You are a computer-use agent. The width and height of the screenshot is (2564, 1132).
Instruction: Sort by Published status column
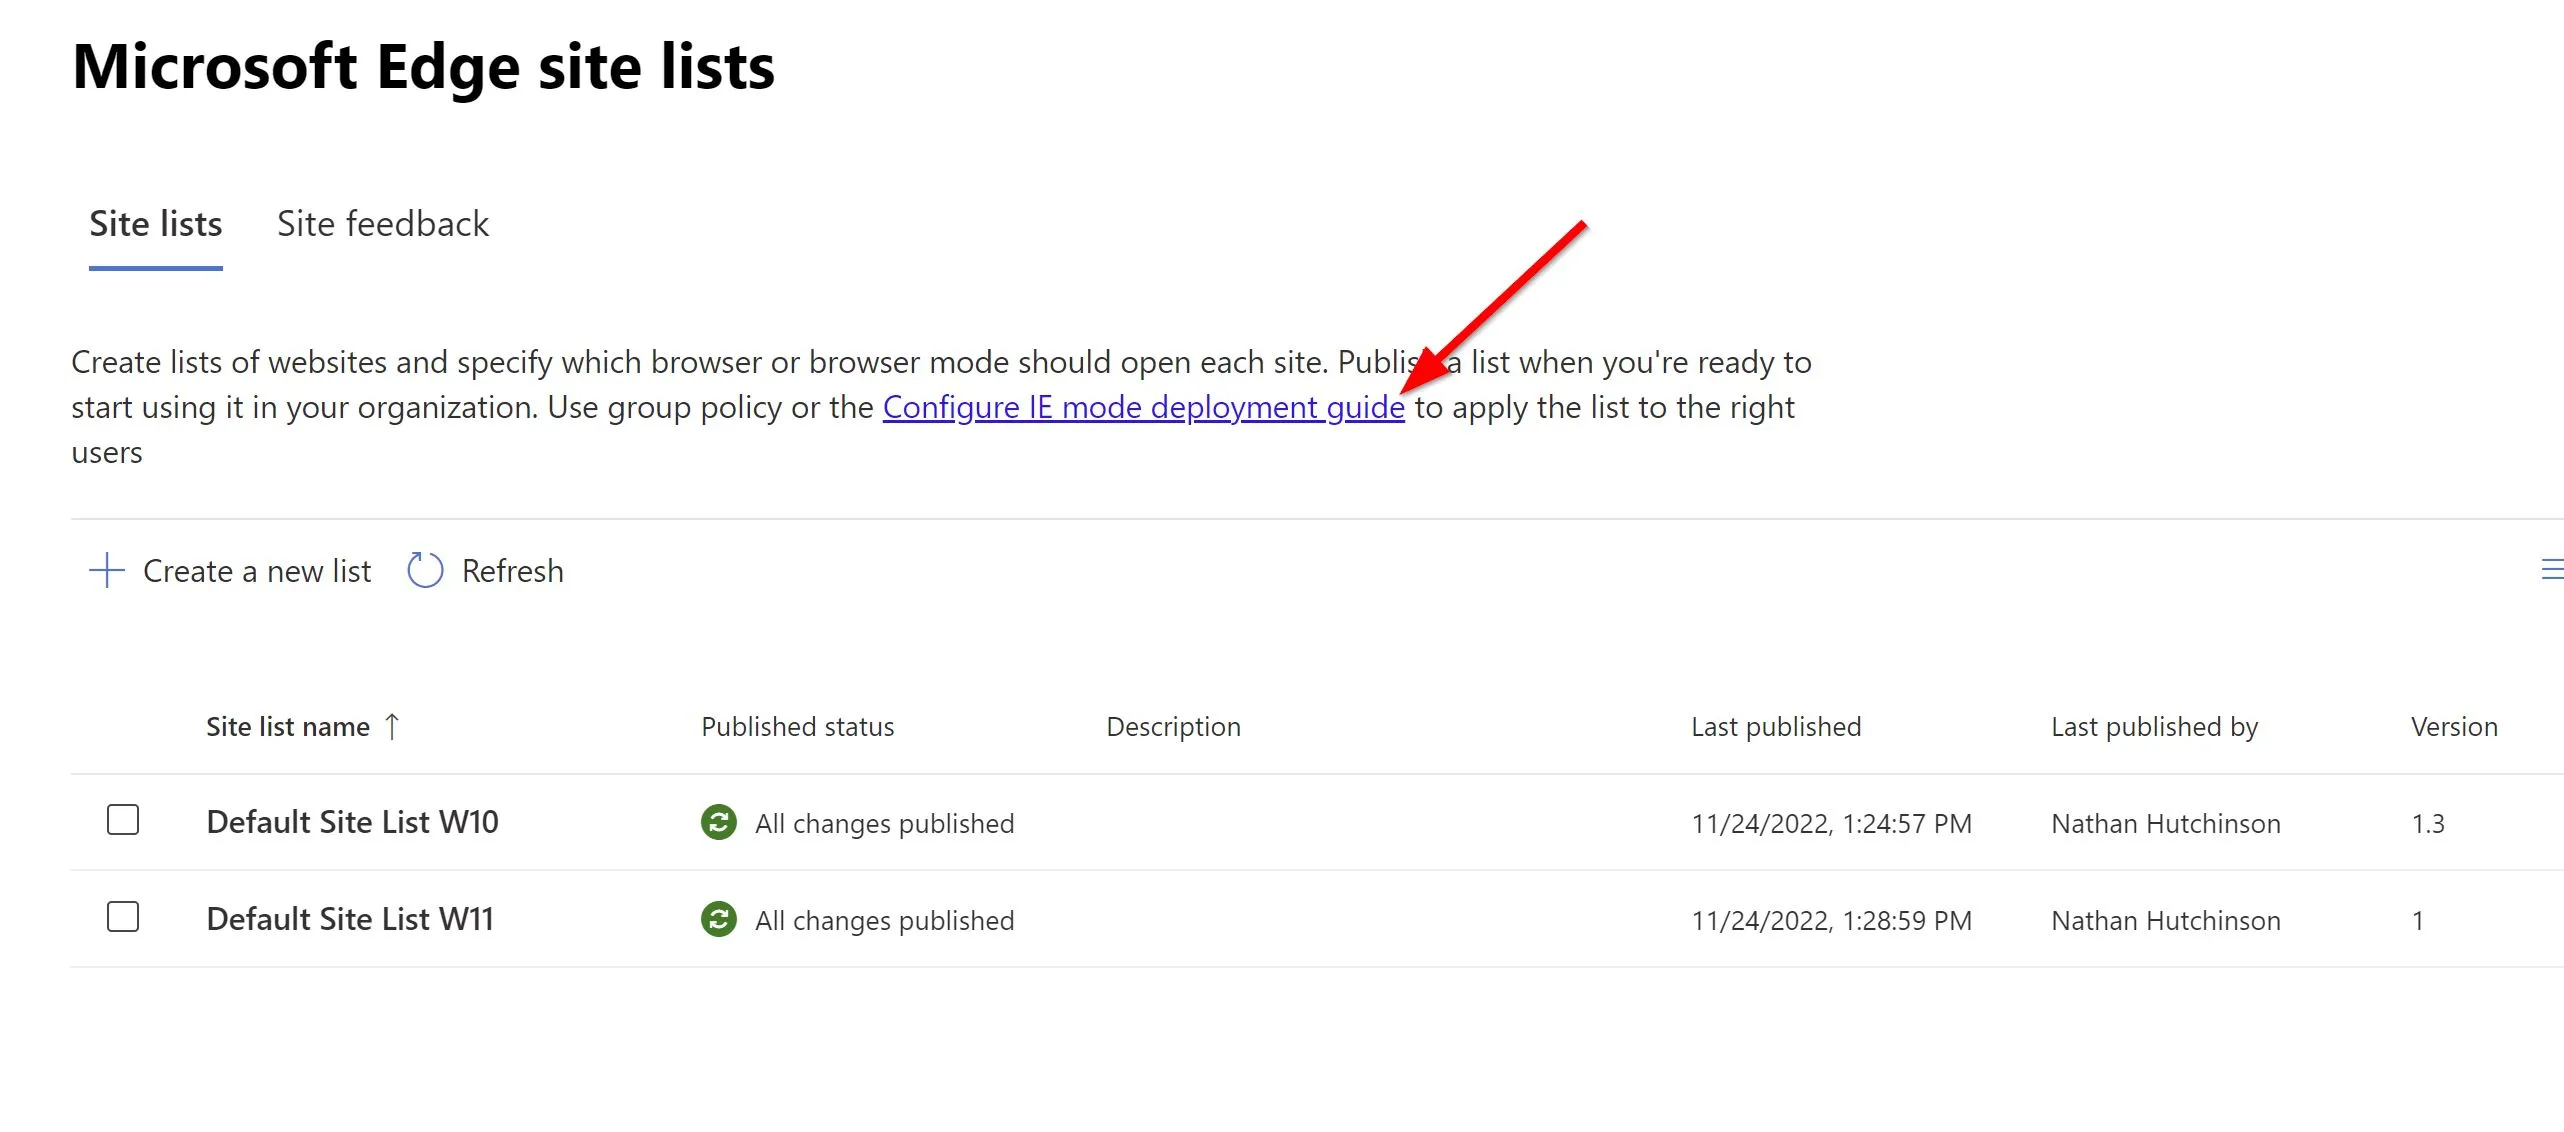(x=798, y=727)
